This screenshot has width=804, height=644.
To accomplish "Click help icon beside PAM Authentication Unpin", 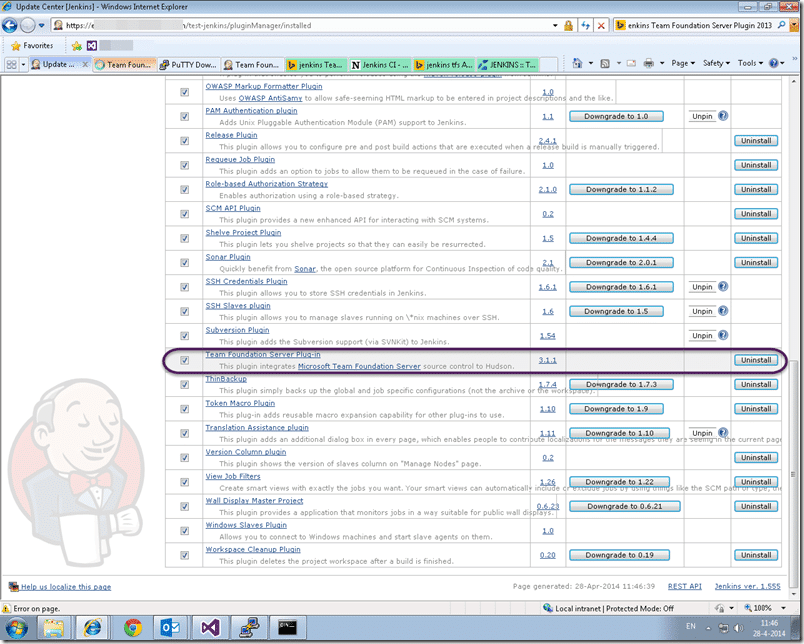I will 723,116.
